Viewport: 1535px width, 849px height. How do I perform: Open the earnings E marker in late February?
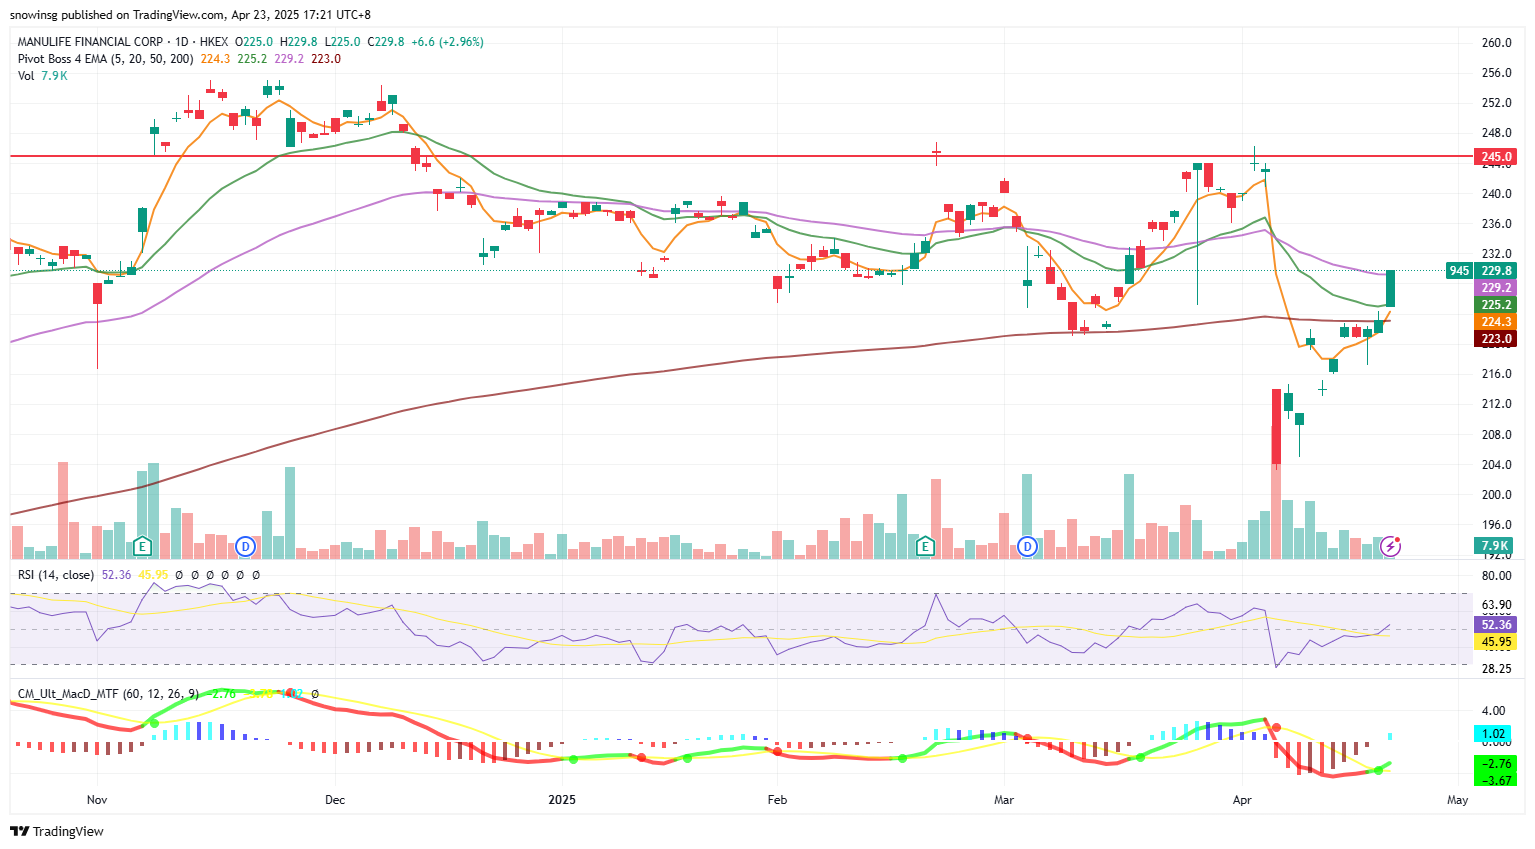pyautogui.click(x=925, y=546)
